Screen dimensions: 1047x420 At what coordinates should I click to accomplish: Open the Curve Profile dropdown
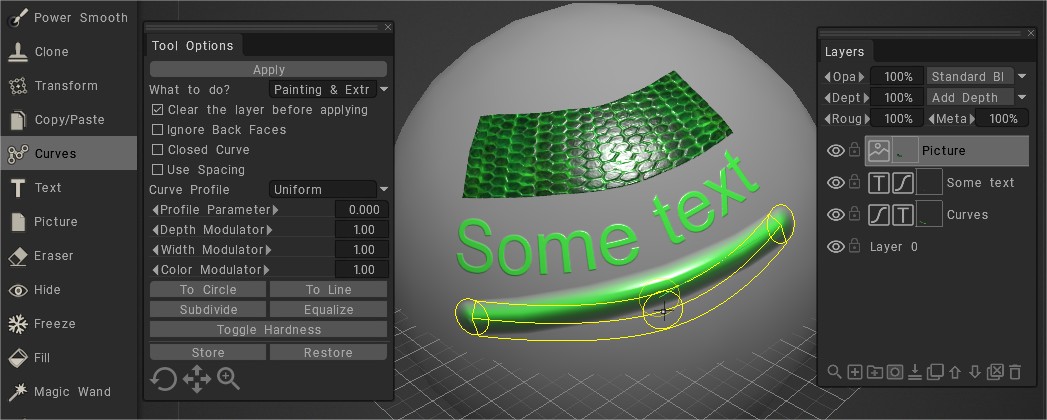[329, 190]
